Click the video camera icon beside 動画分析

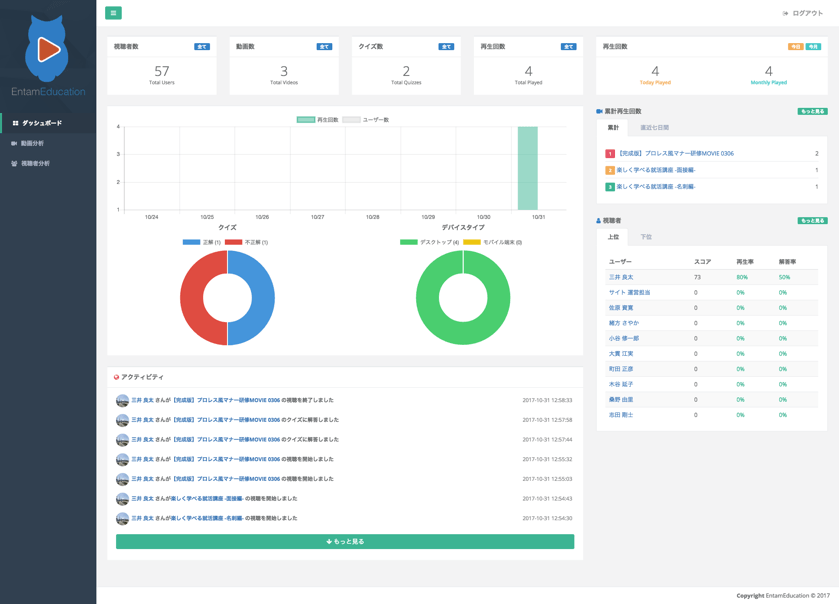pos(14,143)
